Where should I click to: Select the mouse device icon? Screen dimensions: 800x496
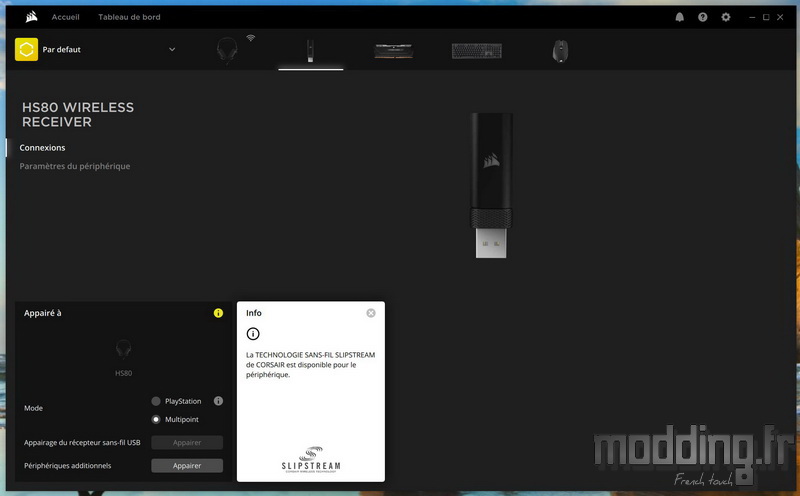pyautogui.click(x=560, y=51)
